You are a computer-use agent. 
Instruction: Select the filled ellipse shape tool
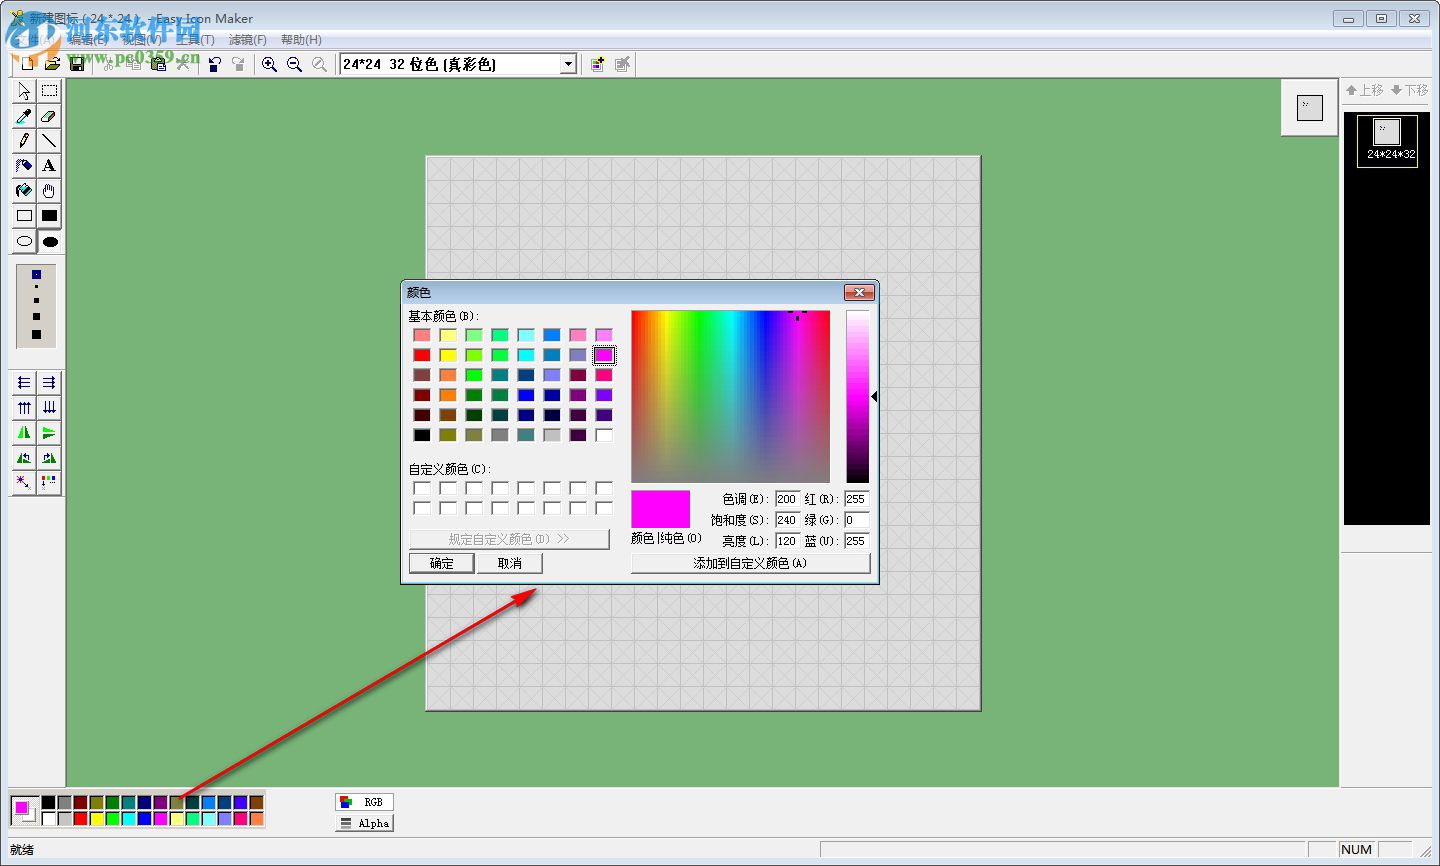49,241
